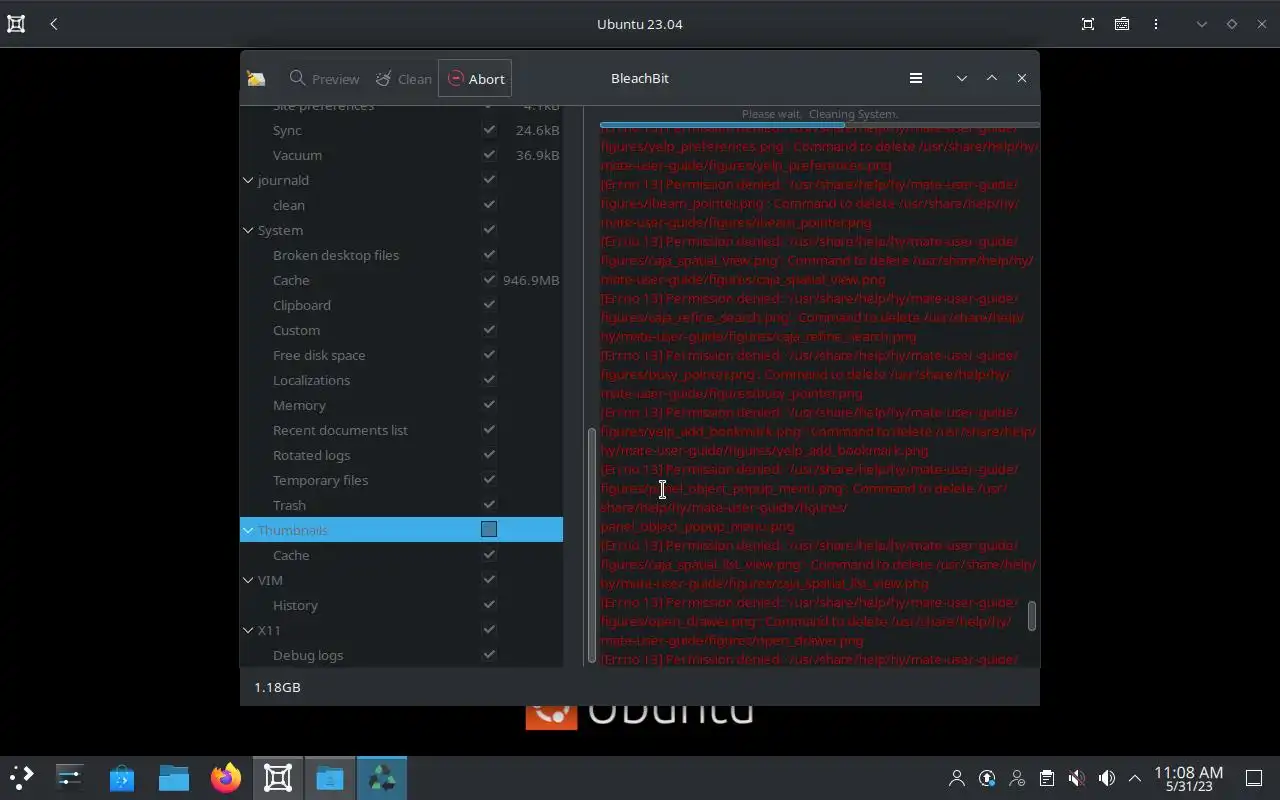The image size is (1280, 800).
Task: Toggle the Memory checkbox
Action: tap(489, 405)
